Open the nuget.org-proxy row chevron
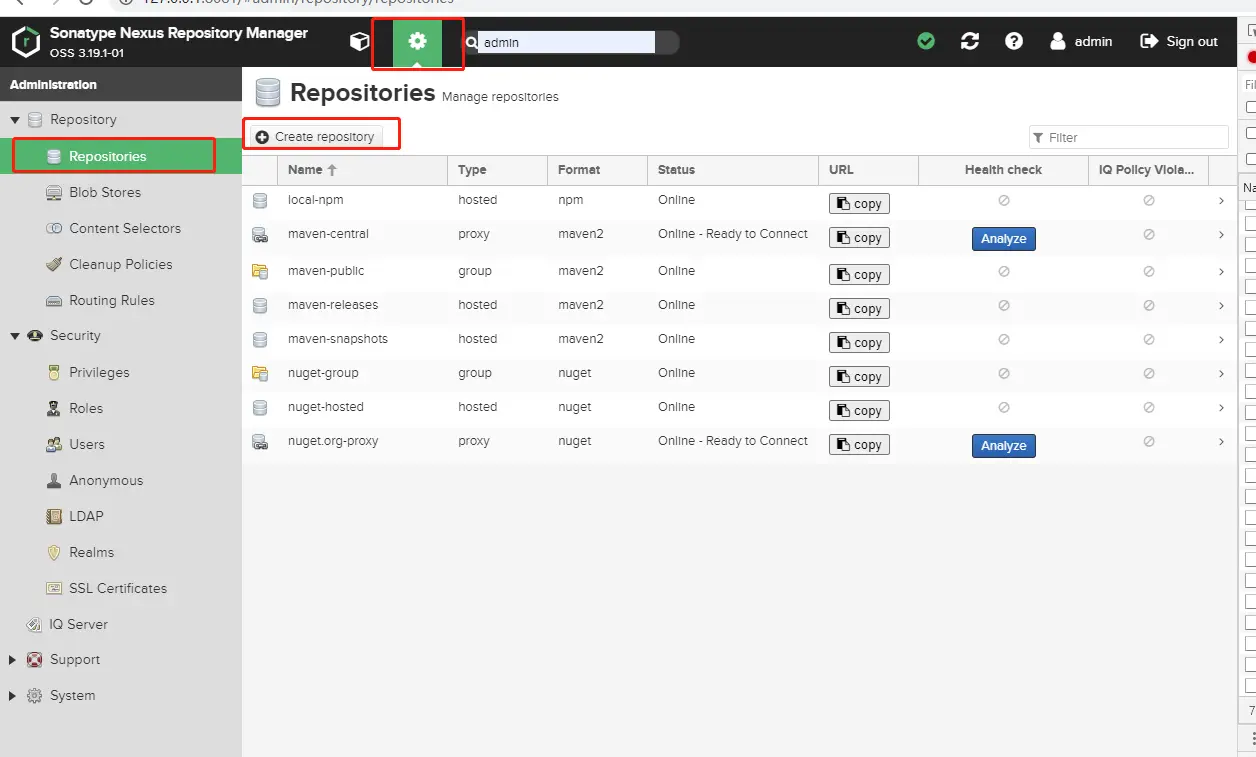Screen dimensions: 1256x757 [x=1221, y=442]
